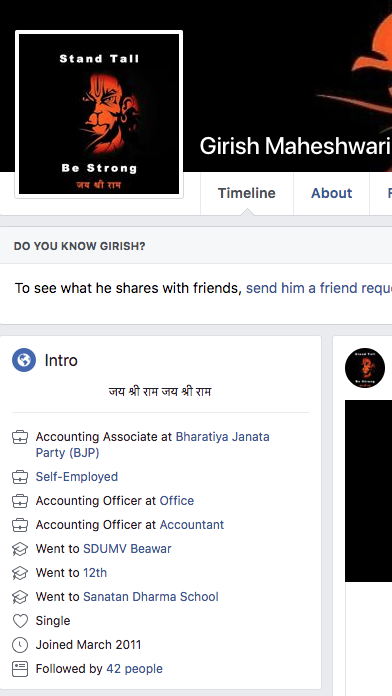Click the briefcase icon beside Self-Employed
The image size is (392, 696).
[20, 477]
